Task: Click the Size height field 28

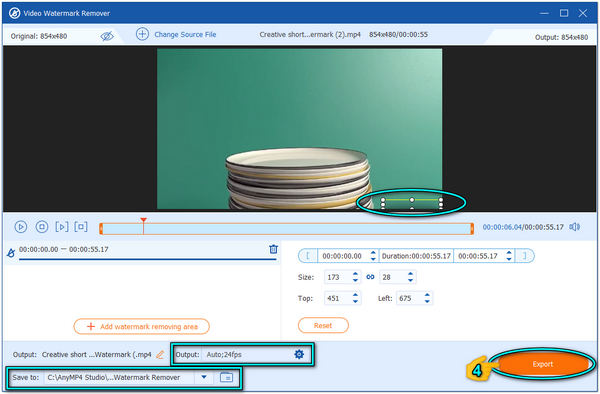Action: 393,277
